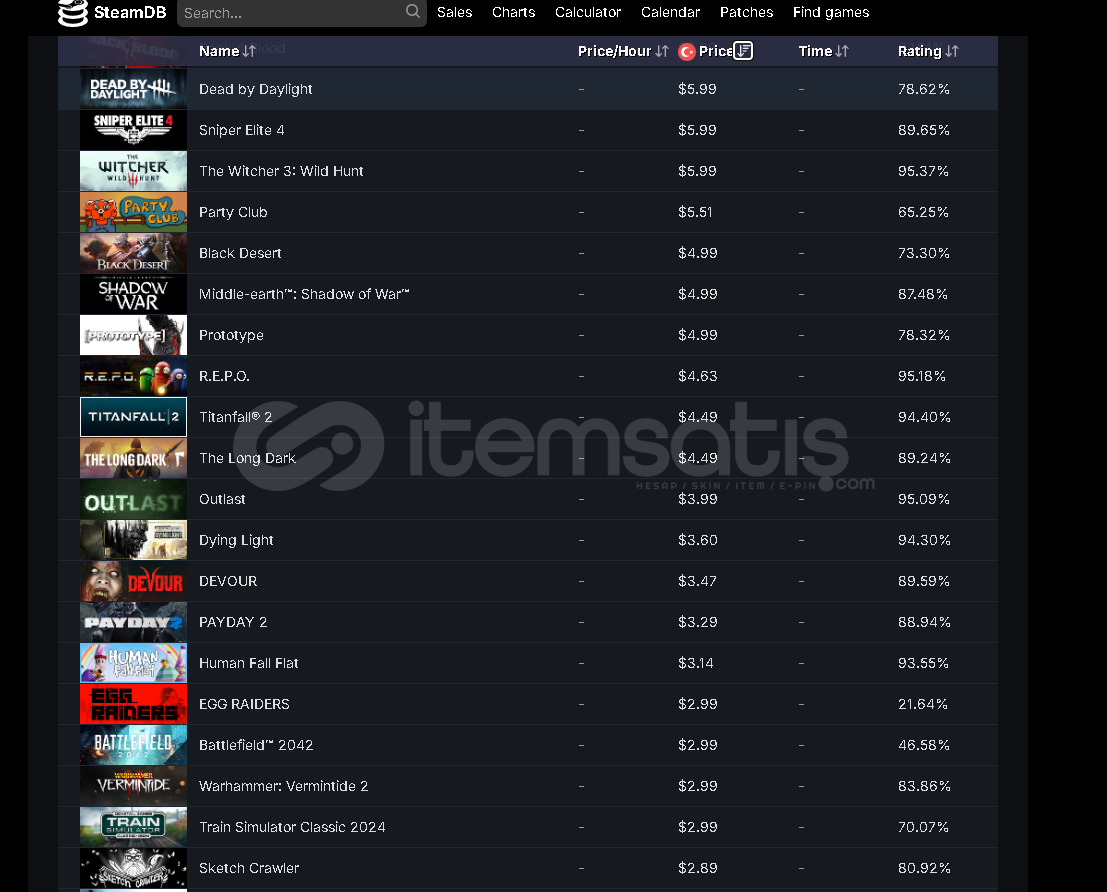This screenshot has width=1107, height=892.
Task: Open Titanfall 2 game link
Action: click(x=235, y=417)
